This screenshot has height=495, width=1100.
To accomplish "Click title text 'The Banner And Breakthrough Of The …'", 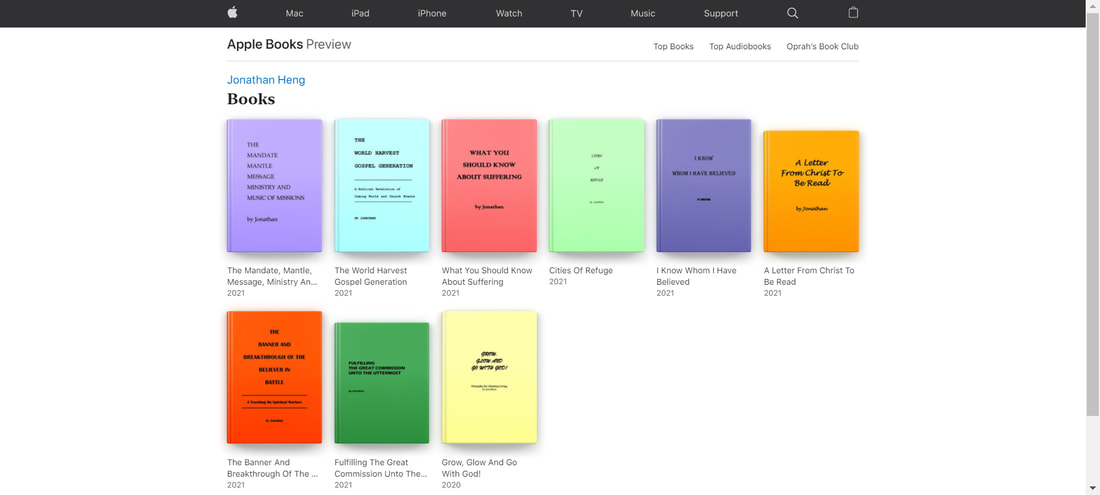I will [x=272, y=468].
